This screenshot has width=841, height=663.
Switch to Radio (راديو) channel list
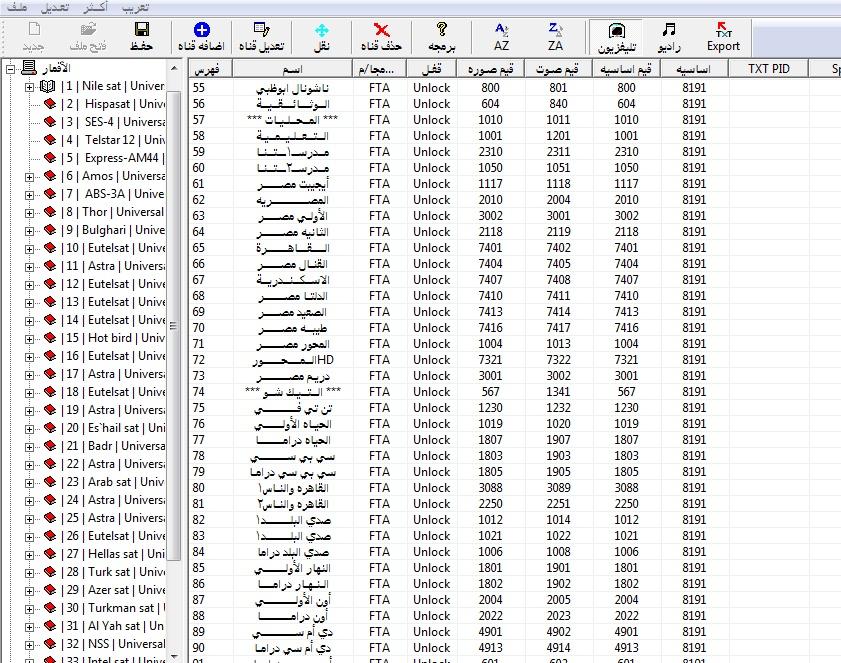[669, 30]
